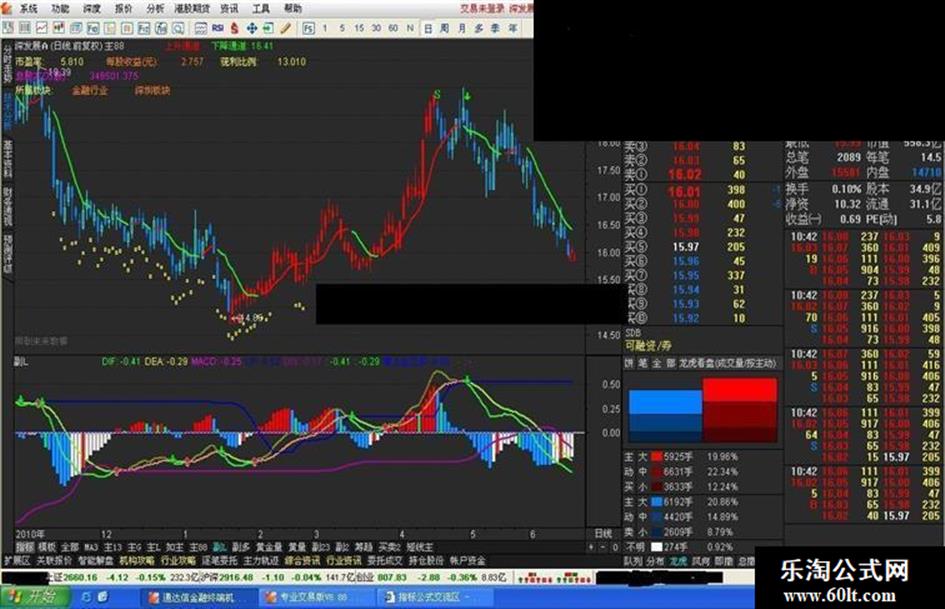Click the minus zoom button beside 日线
The width and height of the screenshot is (945, 609).
click(x=603, y=547)
